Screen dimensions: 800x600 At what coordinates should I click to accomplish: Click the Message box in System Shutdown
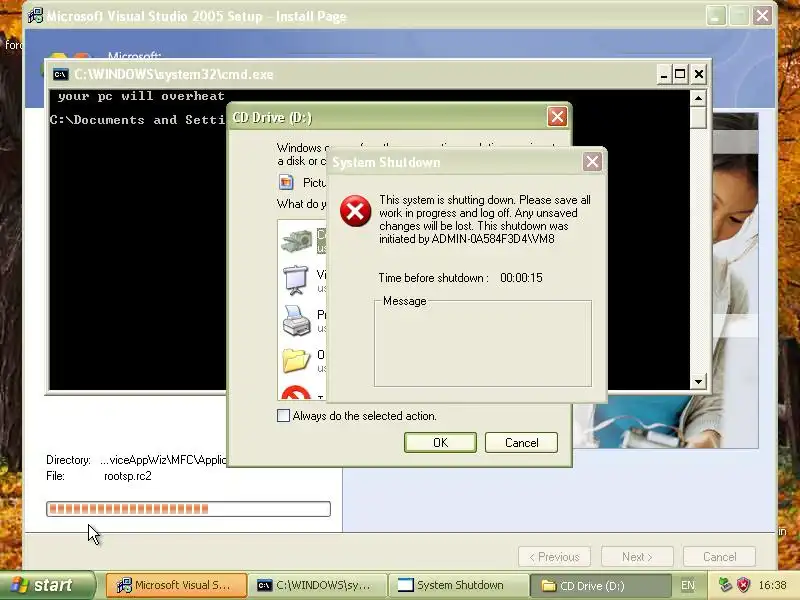coord(483,345)
